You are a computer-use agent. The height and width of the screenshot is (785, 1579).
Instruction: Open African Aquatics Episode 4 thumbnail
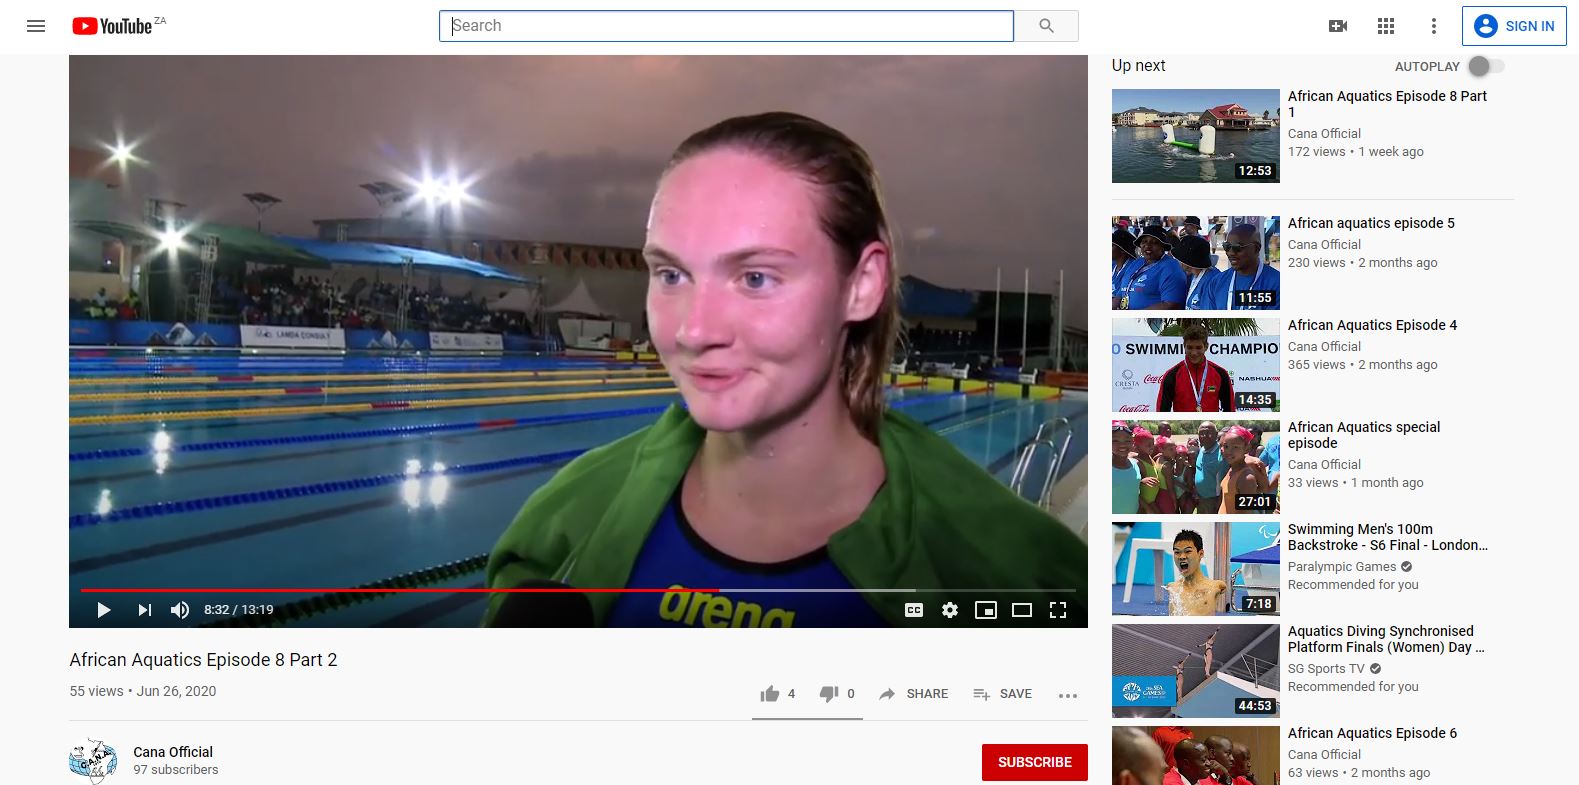click(x=1196, y=365)
